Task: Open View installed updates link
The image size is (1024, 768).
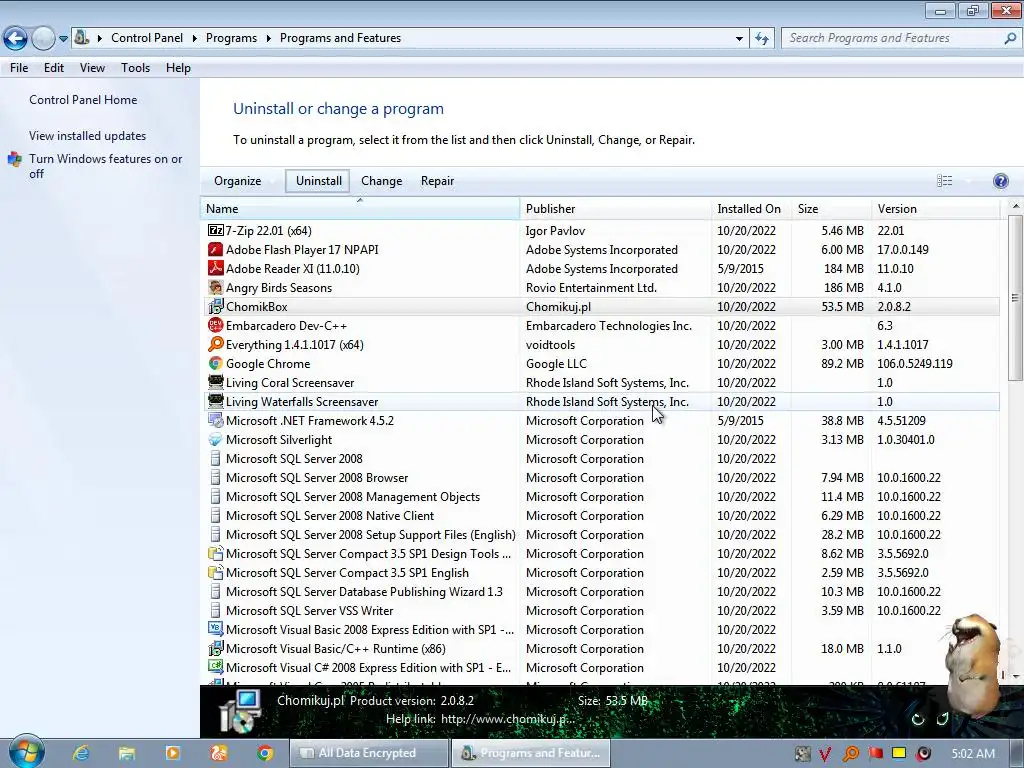Action: (88, 136)
